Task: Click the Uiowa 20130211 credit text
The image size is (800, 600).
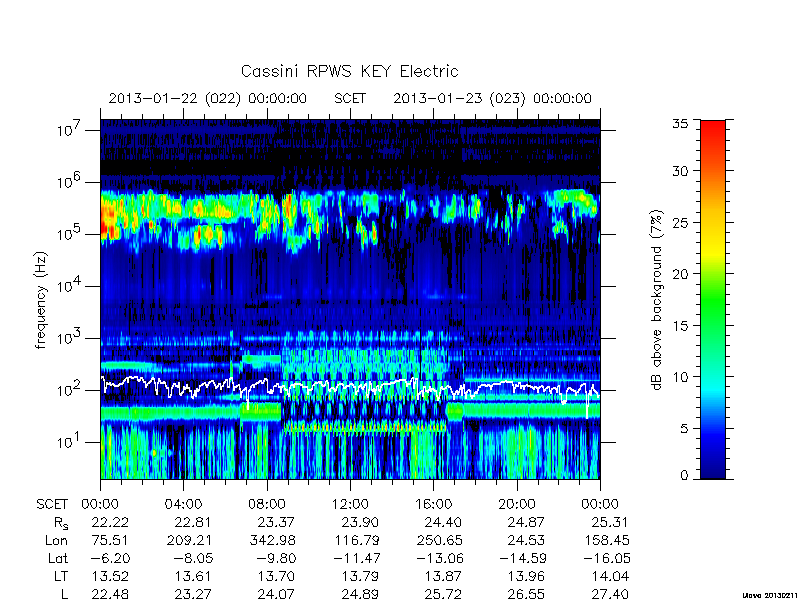Action: pos(770,595)
